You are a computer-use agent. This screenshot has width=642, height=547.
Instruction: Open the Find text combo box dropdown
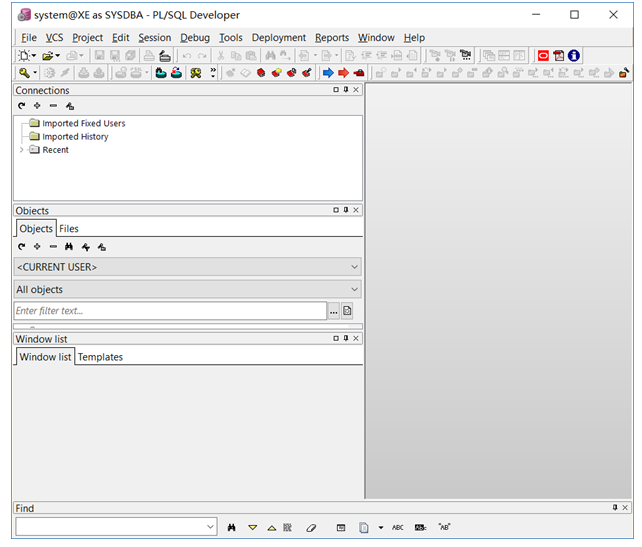click(x=210, y=527)
